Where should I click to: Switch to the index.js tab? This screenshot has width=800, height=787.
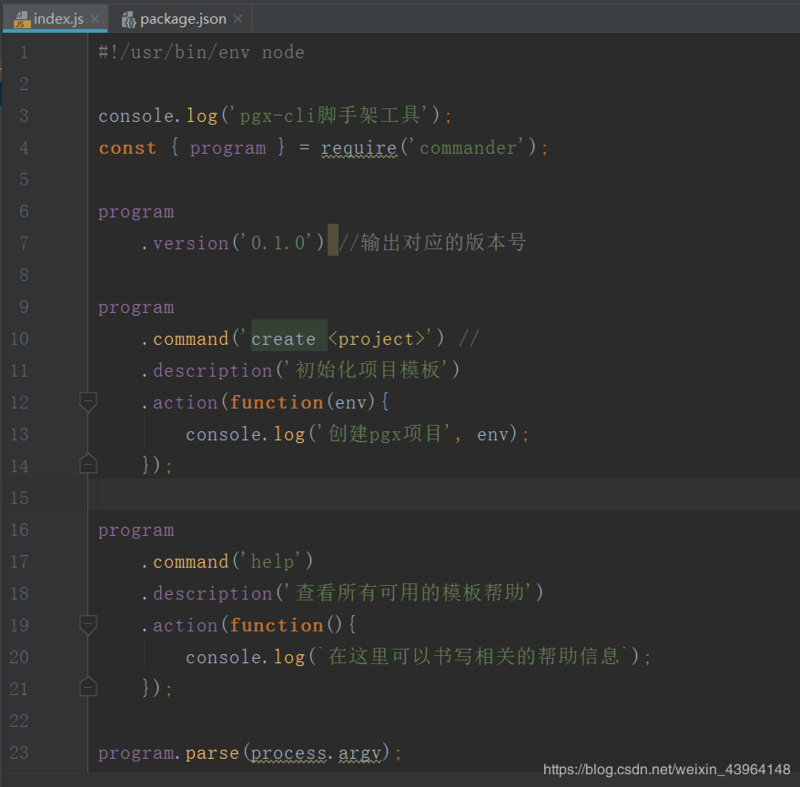55,19
